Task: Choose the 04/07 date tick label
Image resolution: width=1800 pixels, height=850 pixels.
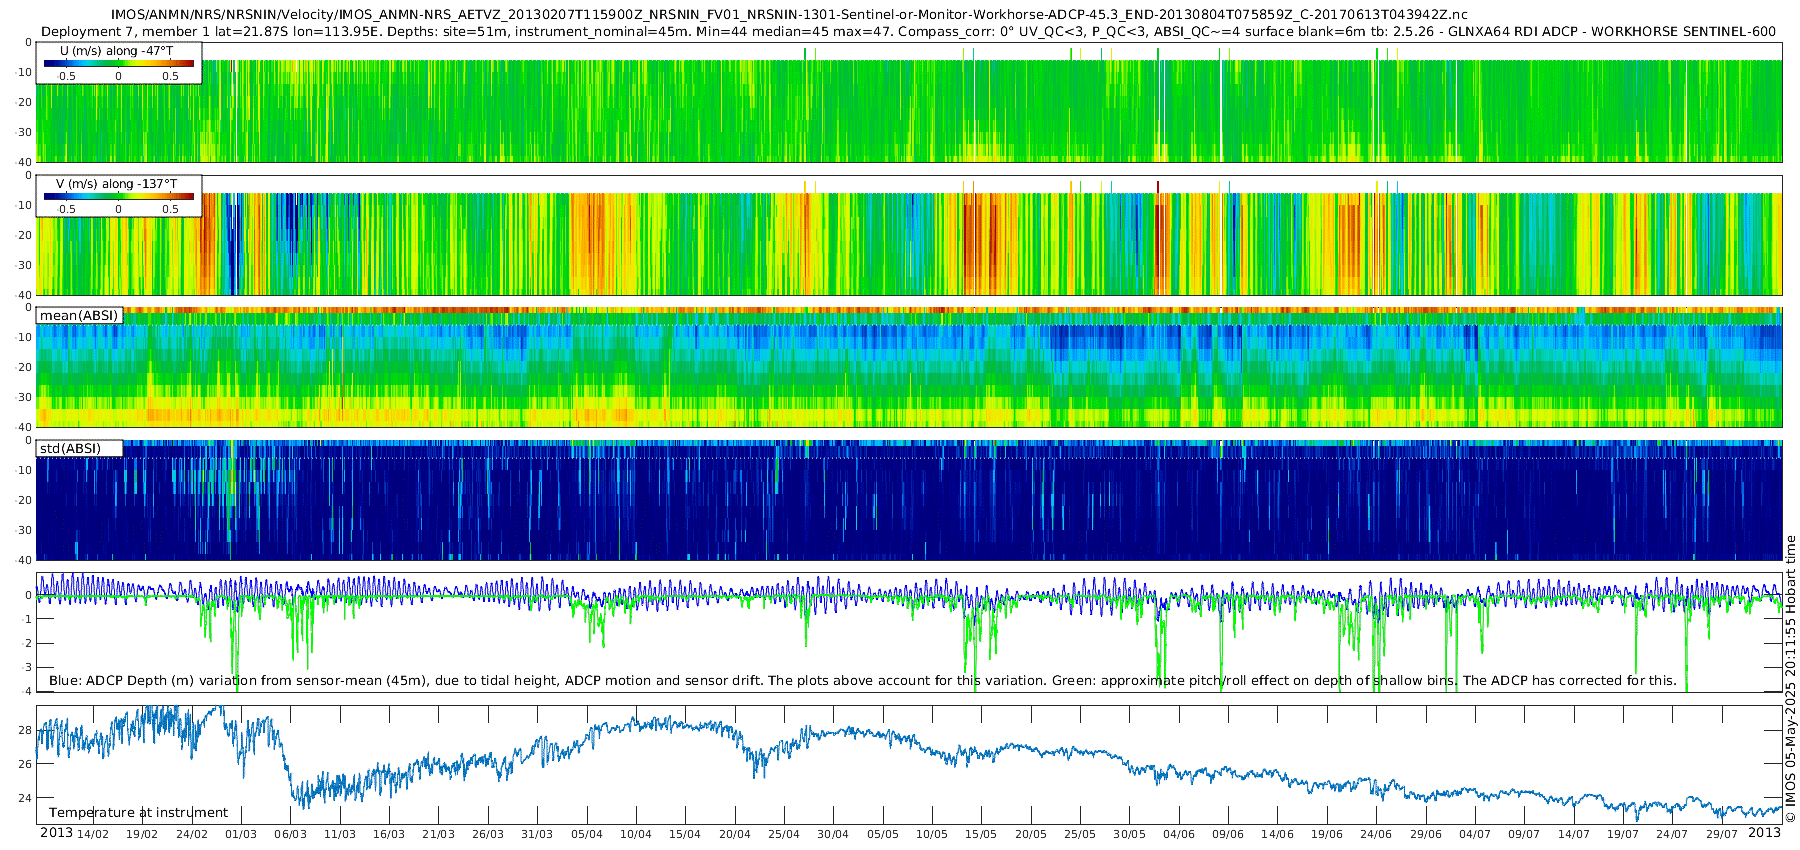Action: tap(1475, 834)
